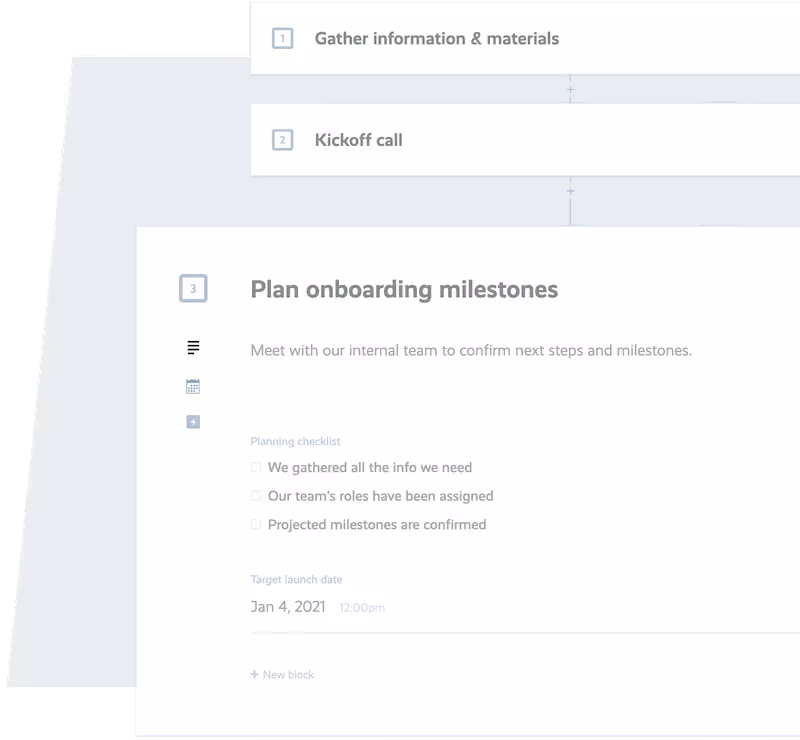Check 'Projected milestones are confirmed'
The image size is (800, 740).
click(x=254, y=524)
